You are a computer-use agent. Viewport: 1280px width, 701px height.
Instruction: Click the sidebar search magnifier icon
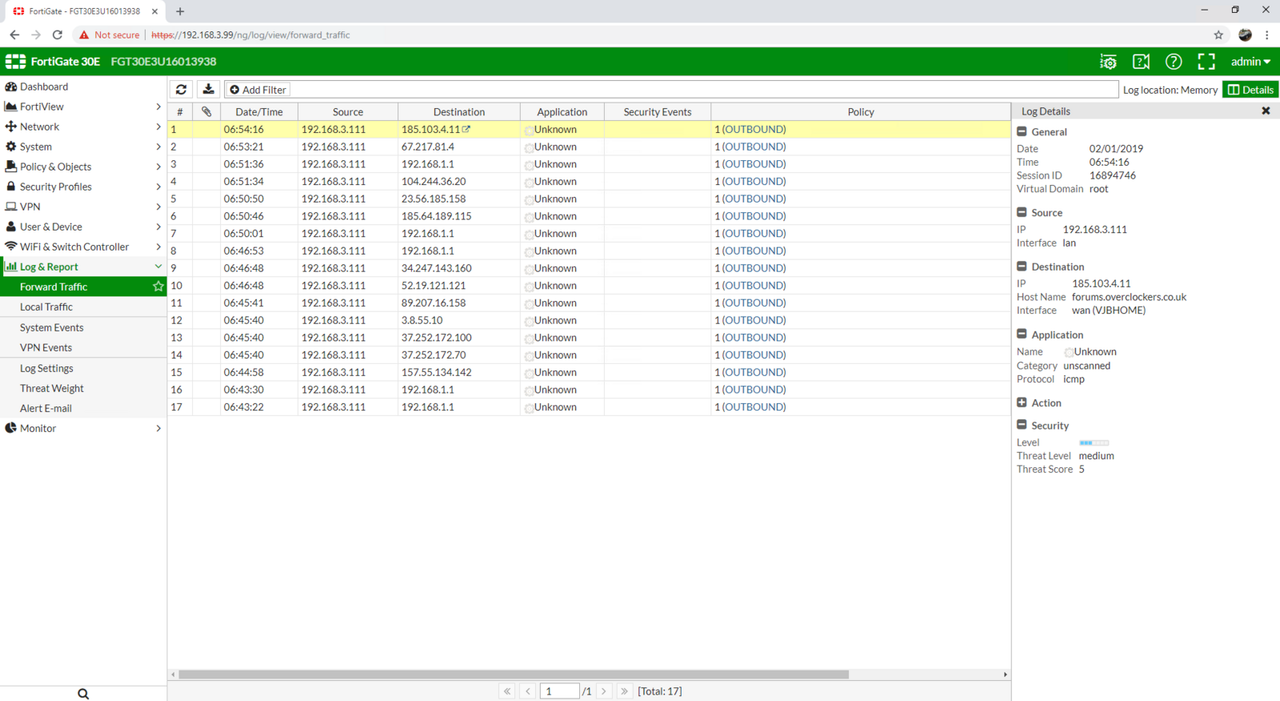(x=83, y=694)
